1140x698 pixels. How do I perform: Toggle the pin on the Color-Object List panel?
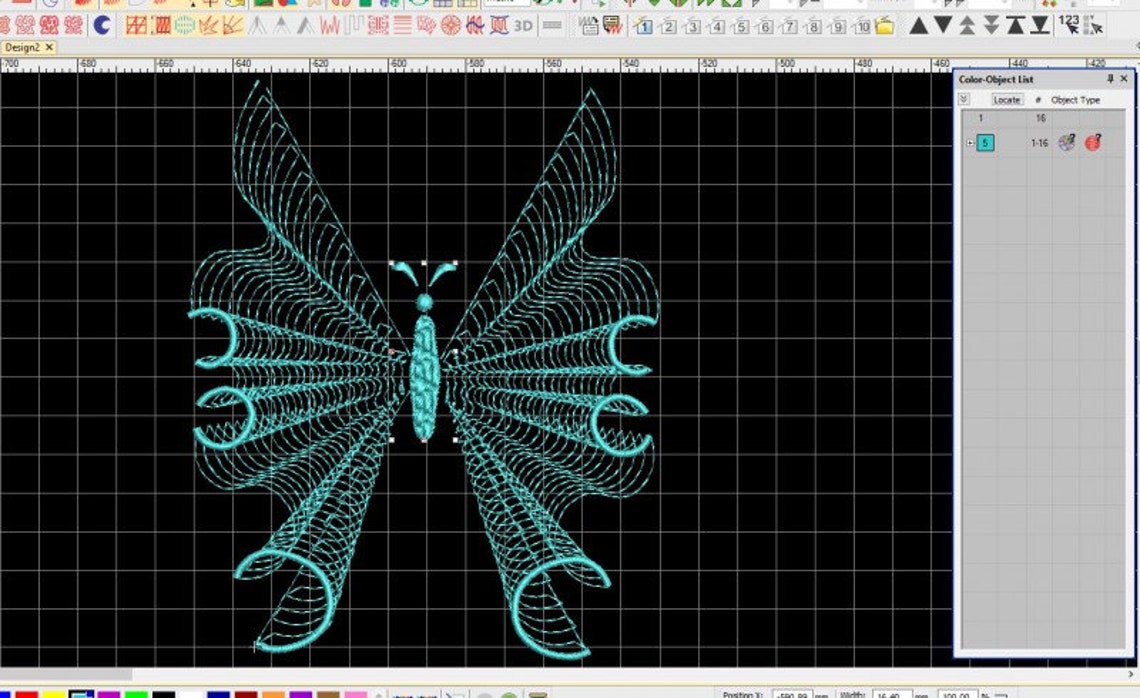(1112, 79)
